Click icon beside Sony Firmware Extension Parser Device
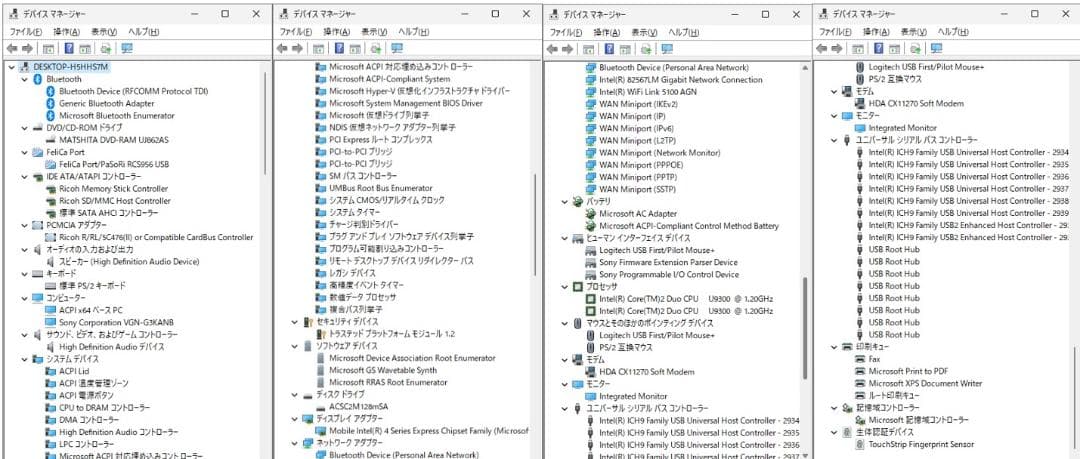Screen dimensions: 1080x459 (x=590, y=263)
